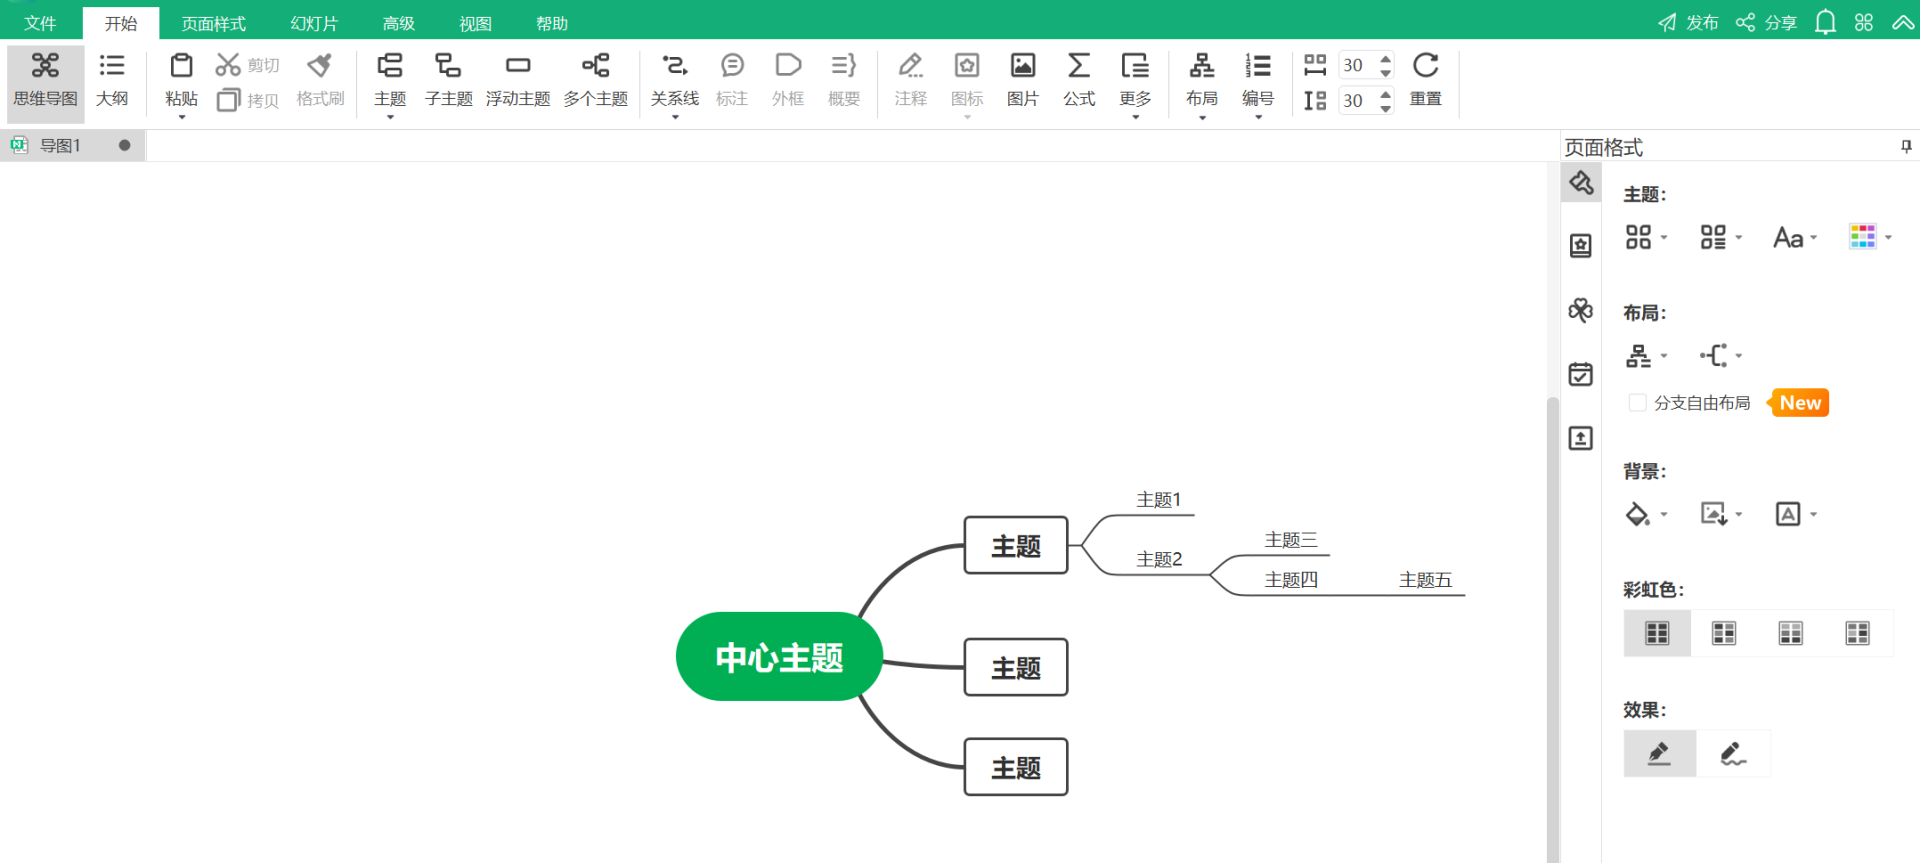
Task: Open the 公式 formula tool
Action: click(x=1078, y=79)
